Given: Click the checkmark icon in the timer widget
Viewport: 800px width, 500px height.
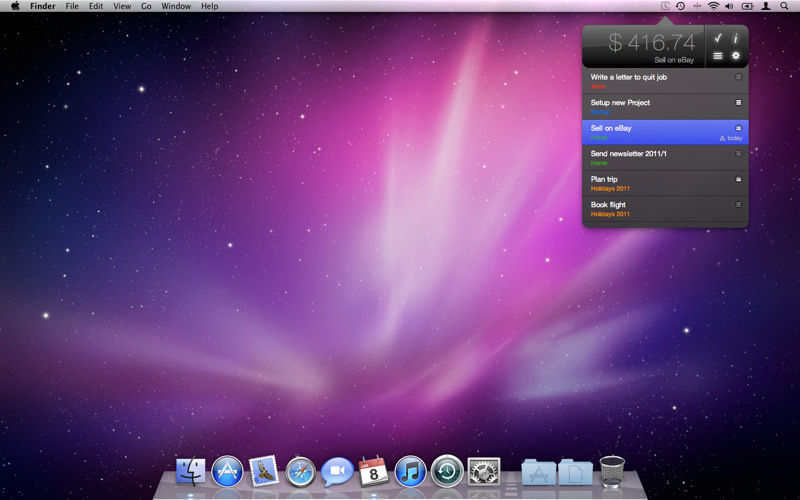Looking at the screenshot, I should [717, 38].
